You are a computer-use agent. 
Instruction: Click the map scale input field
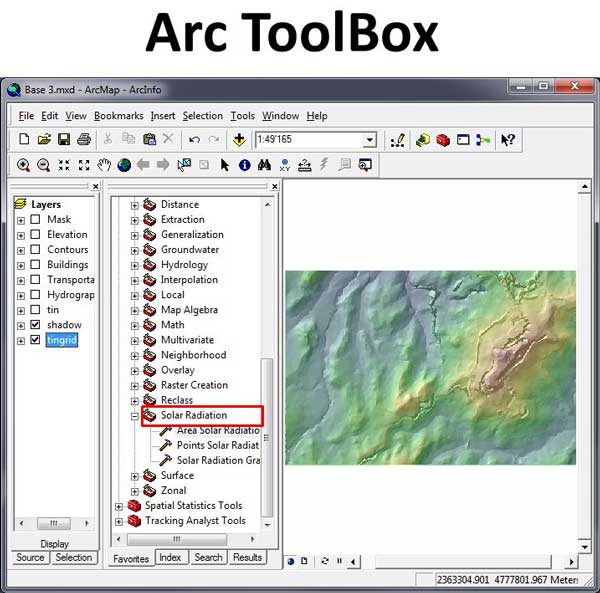pos(310,140)
